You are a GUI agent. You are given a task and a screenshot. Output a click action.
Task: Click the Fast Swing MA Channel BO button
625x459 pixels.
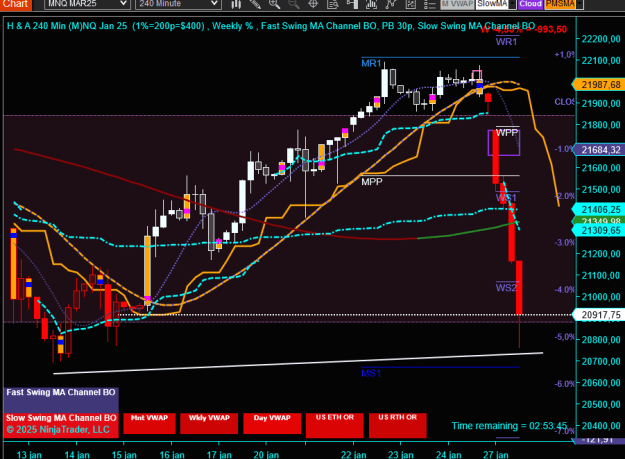coord(61,400)
